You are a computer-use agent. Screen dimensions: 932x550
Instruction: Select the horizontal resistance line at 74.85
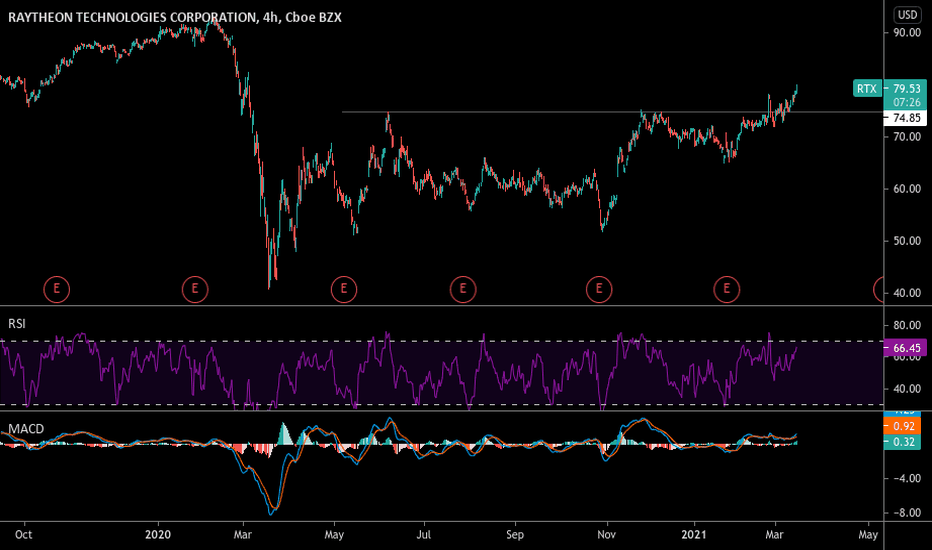pyautogui.click(x=612, y=112)
